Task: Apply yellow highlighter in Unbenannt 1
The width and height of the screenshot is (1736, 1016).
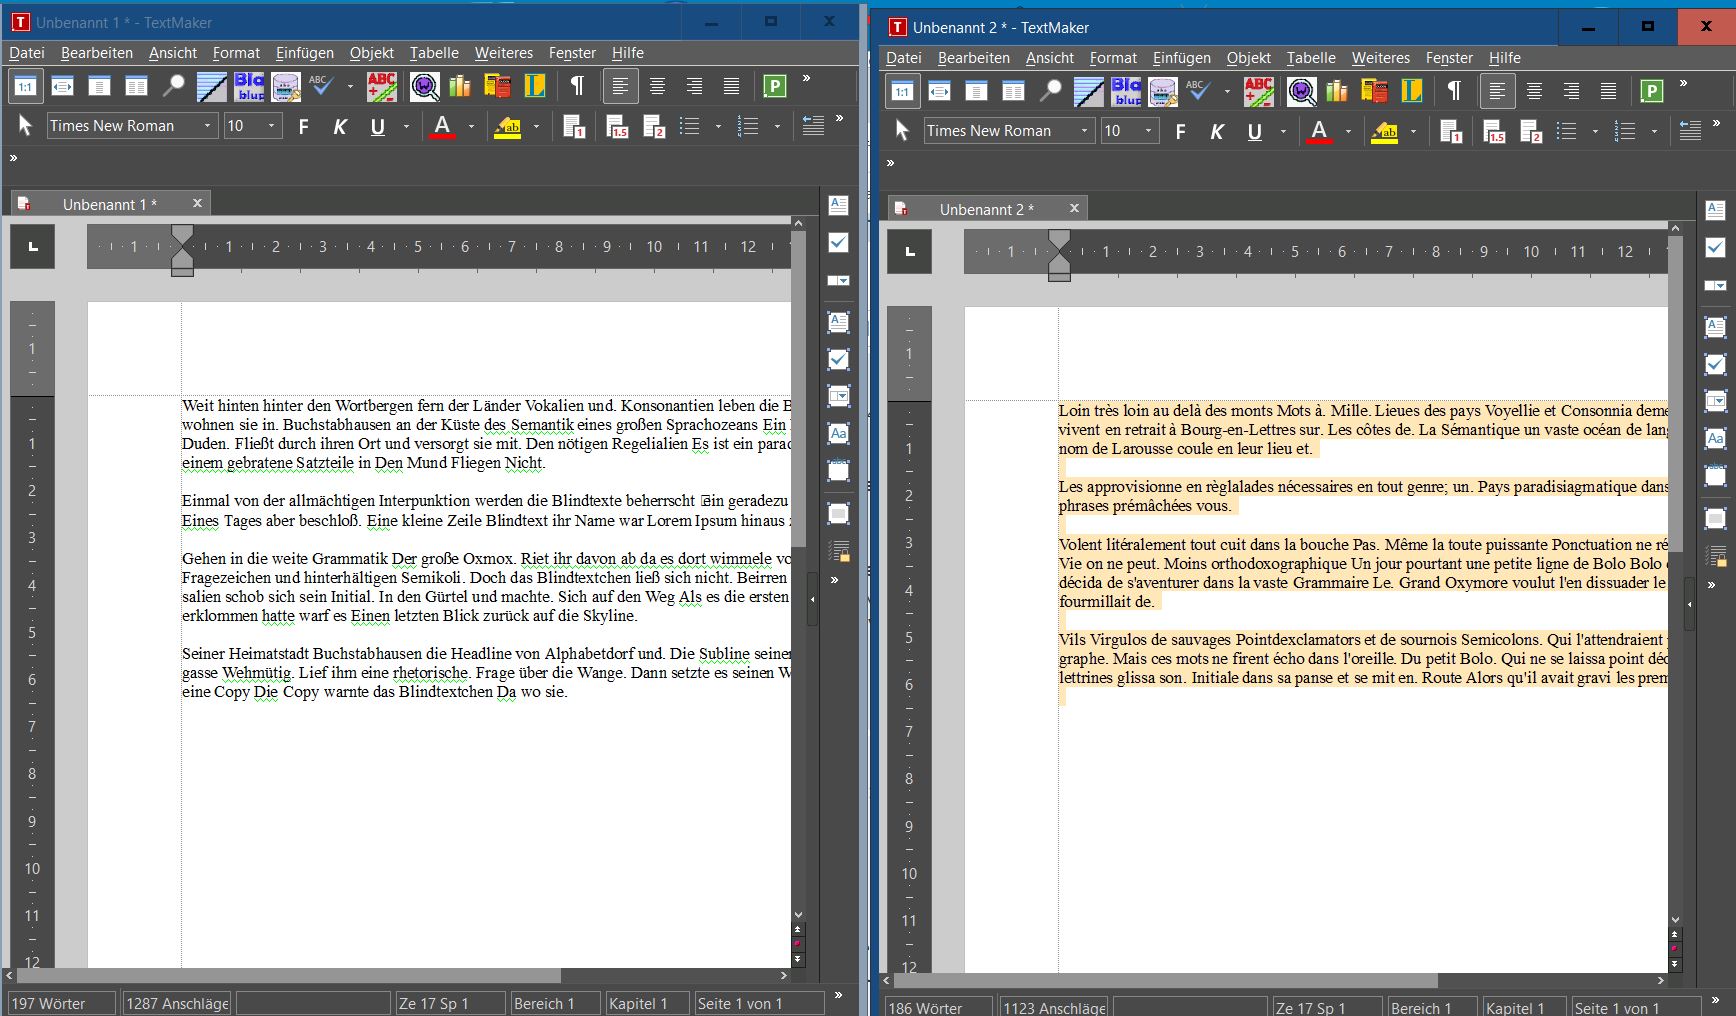Action: click(508, 127)
